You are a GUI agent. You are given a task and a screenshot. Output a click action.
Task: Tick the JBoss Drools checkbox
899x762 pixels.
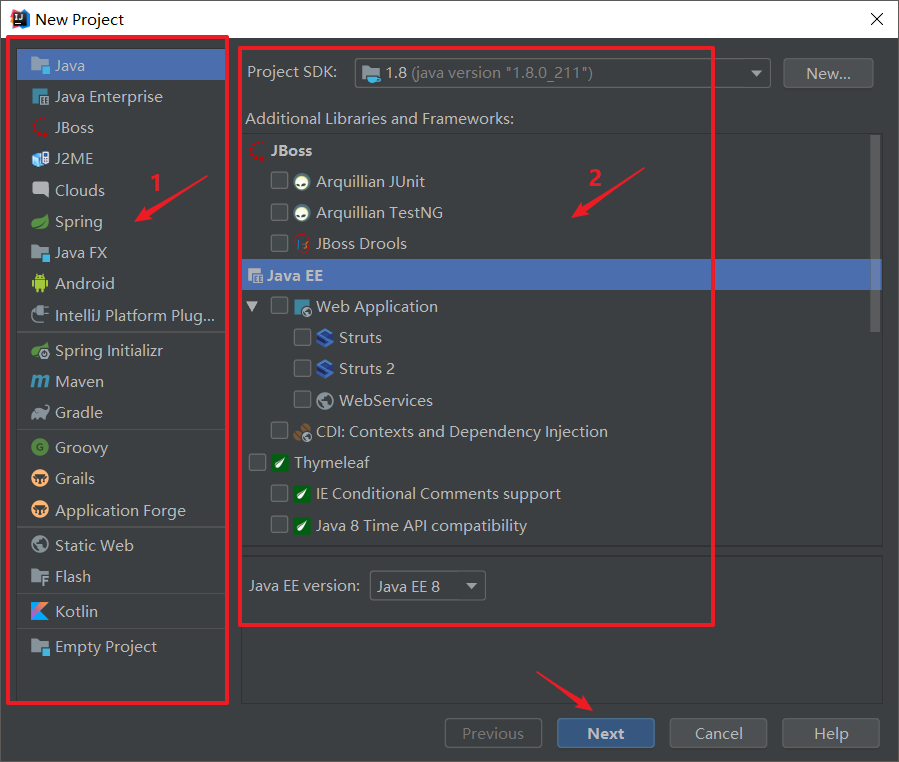(x=279, y=243)
